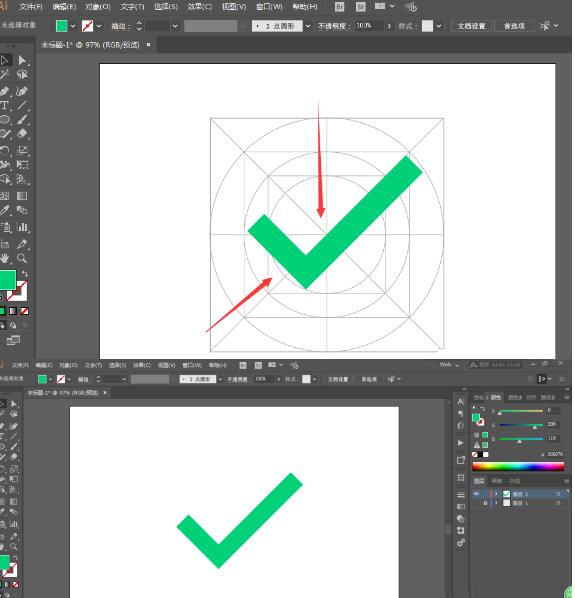
Task: Click large green fill swatch in upper toolbox
Action: [x=7, y=280]
